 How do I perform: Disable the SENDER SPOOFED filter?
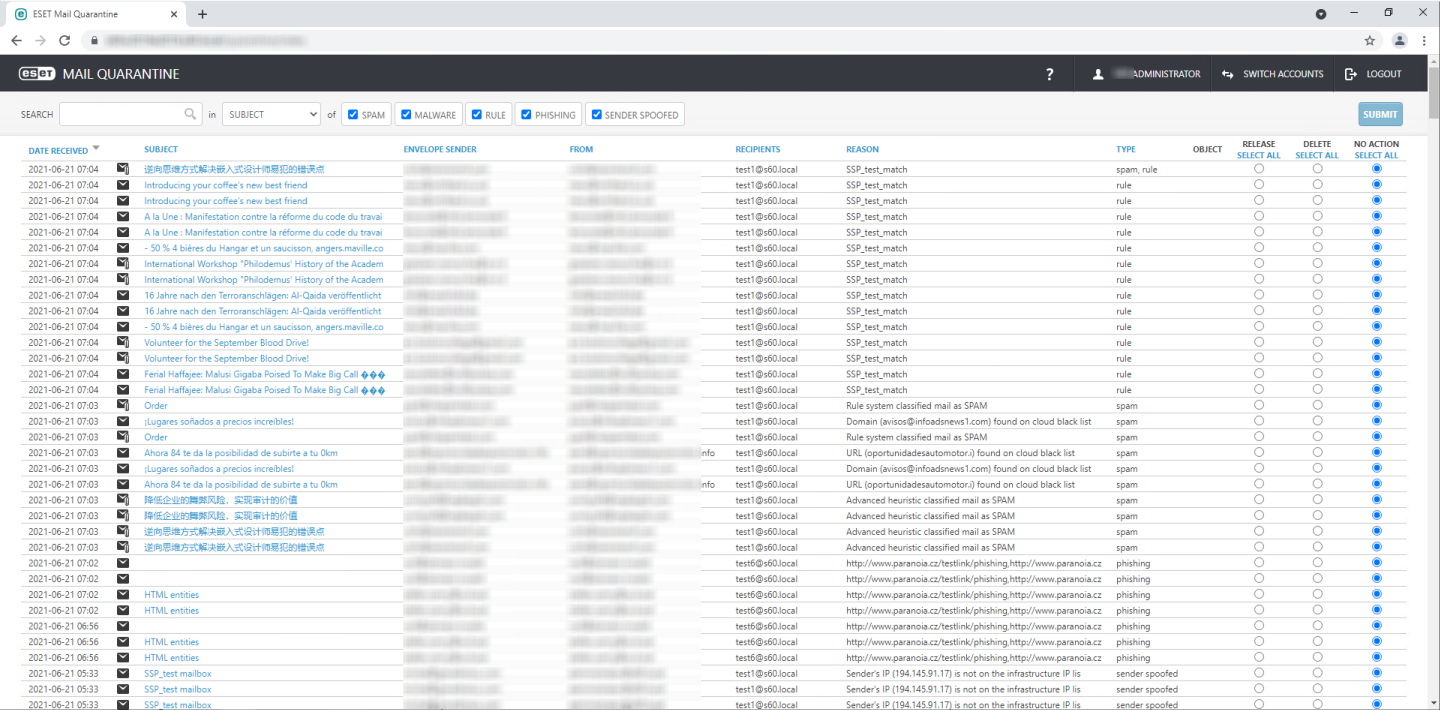tap(594, 114)
